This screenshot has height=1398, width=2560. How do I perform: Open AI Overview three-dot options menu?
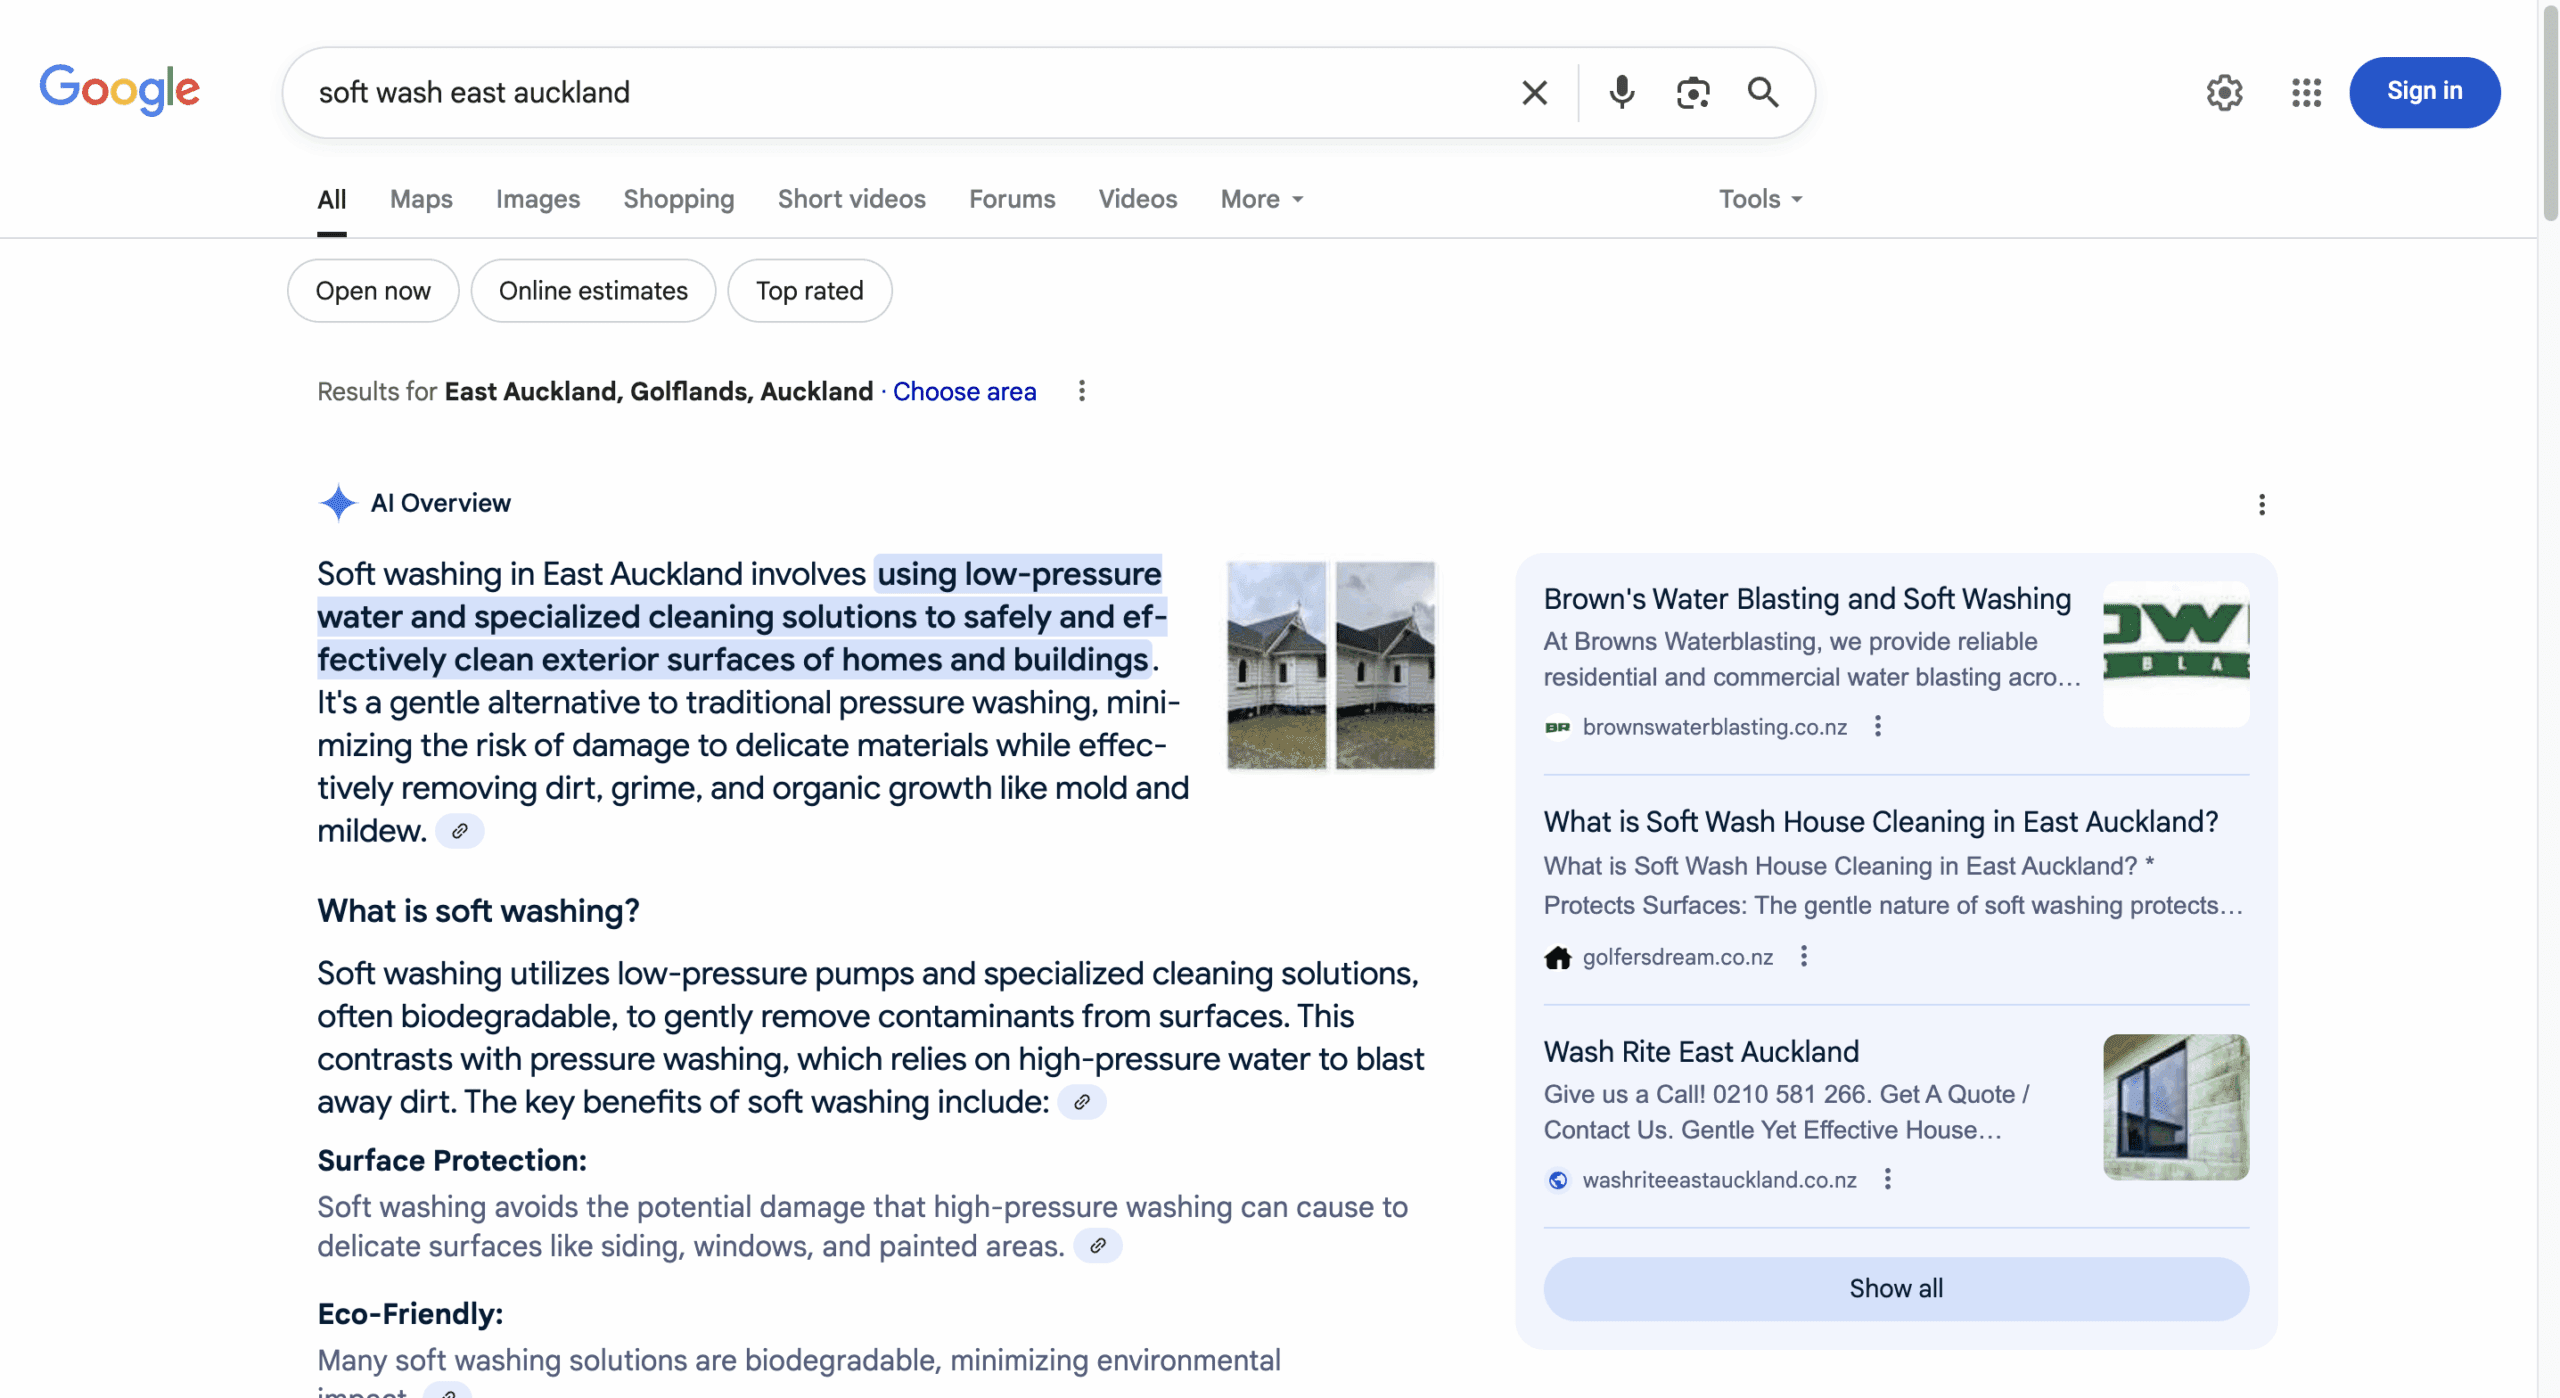pyautogui.click(x=2261, y=504)
